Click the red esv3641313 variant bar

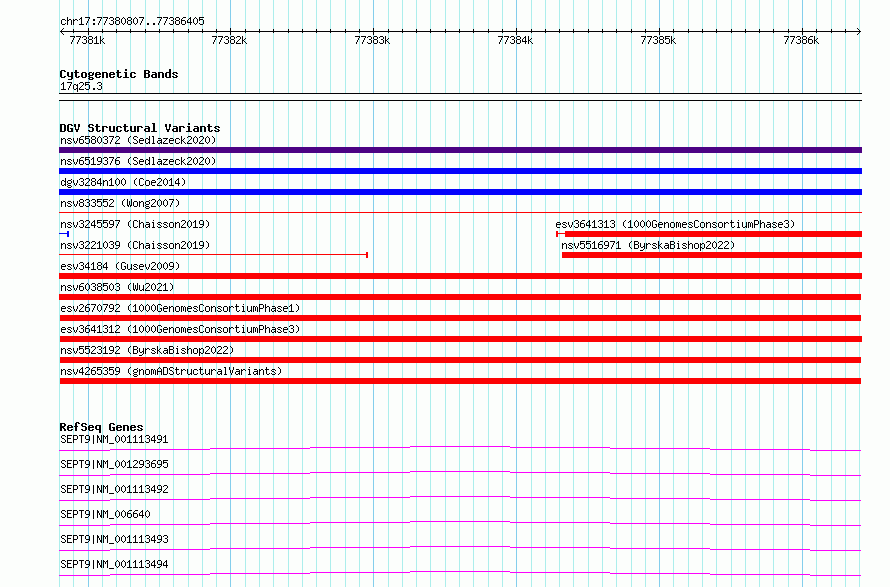click(710, 234)
